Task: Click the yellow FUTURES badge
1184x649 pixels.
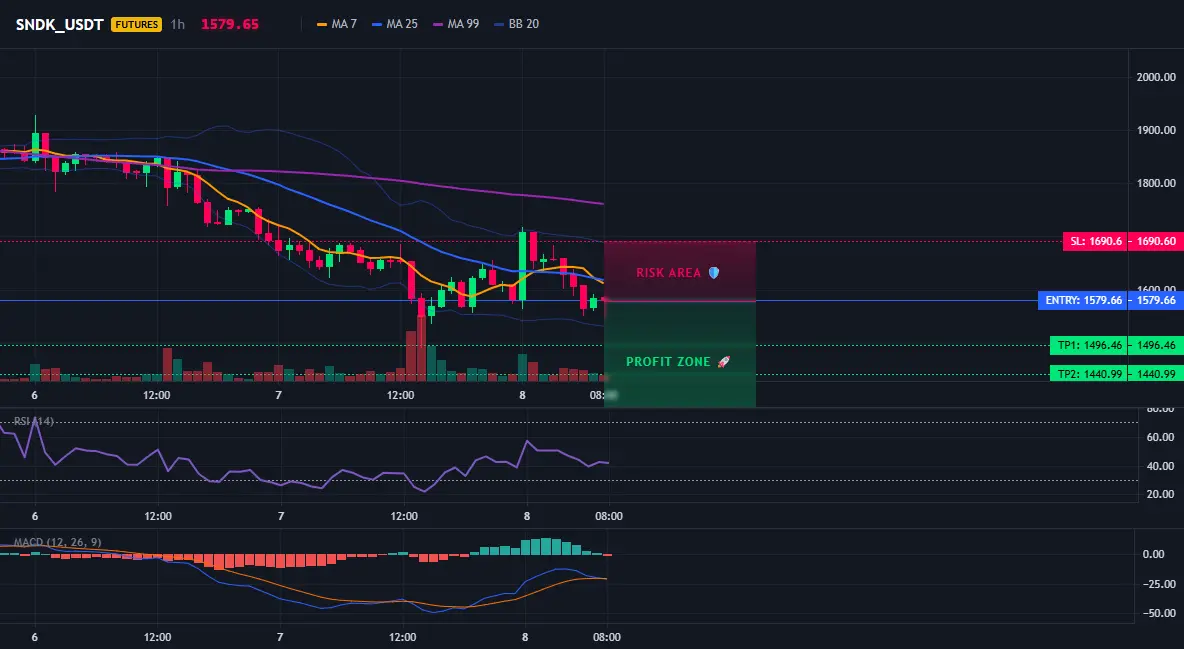Action: coord(137,24)
